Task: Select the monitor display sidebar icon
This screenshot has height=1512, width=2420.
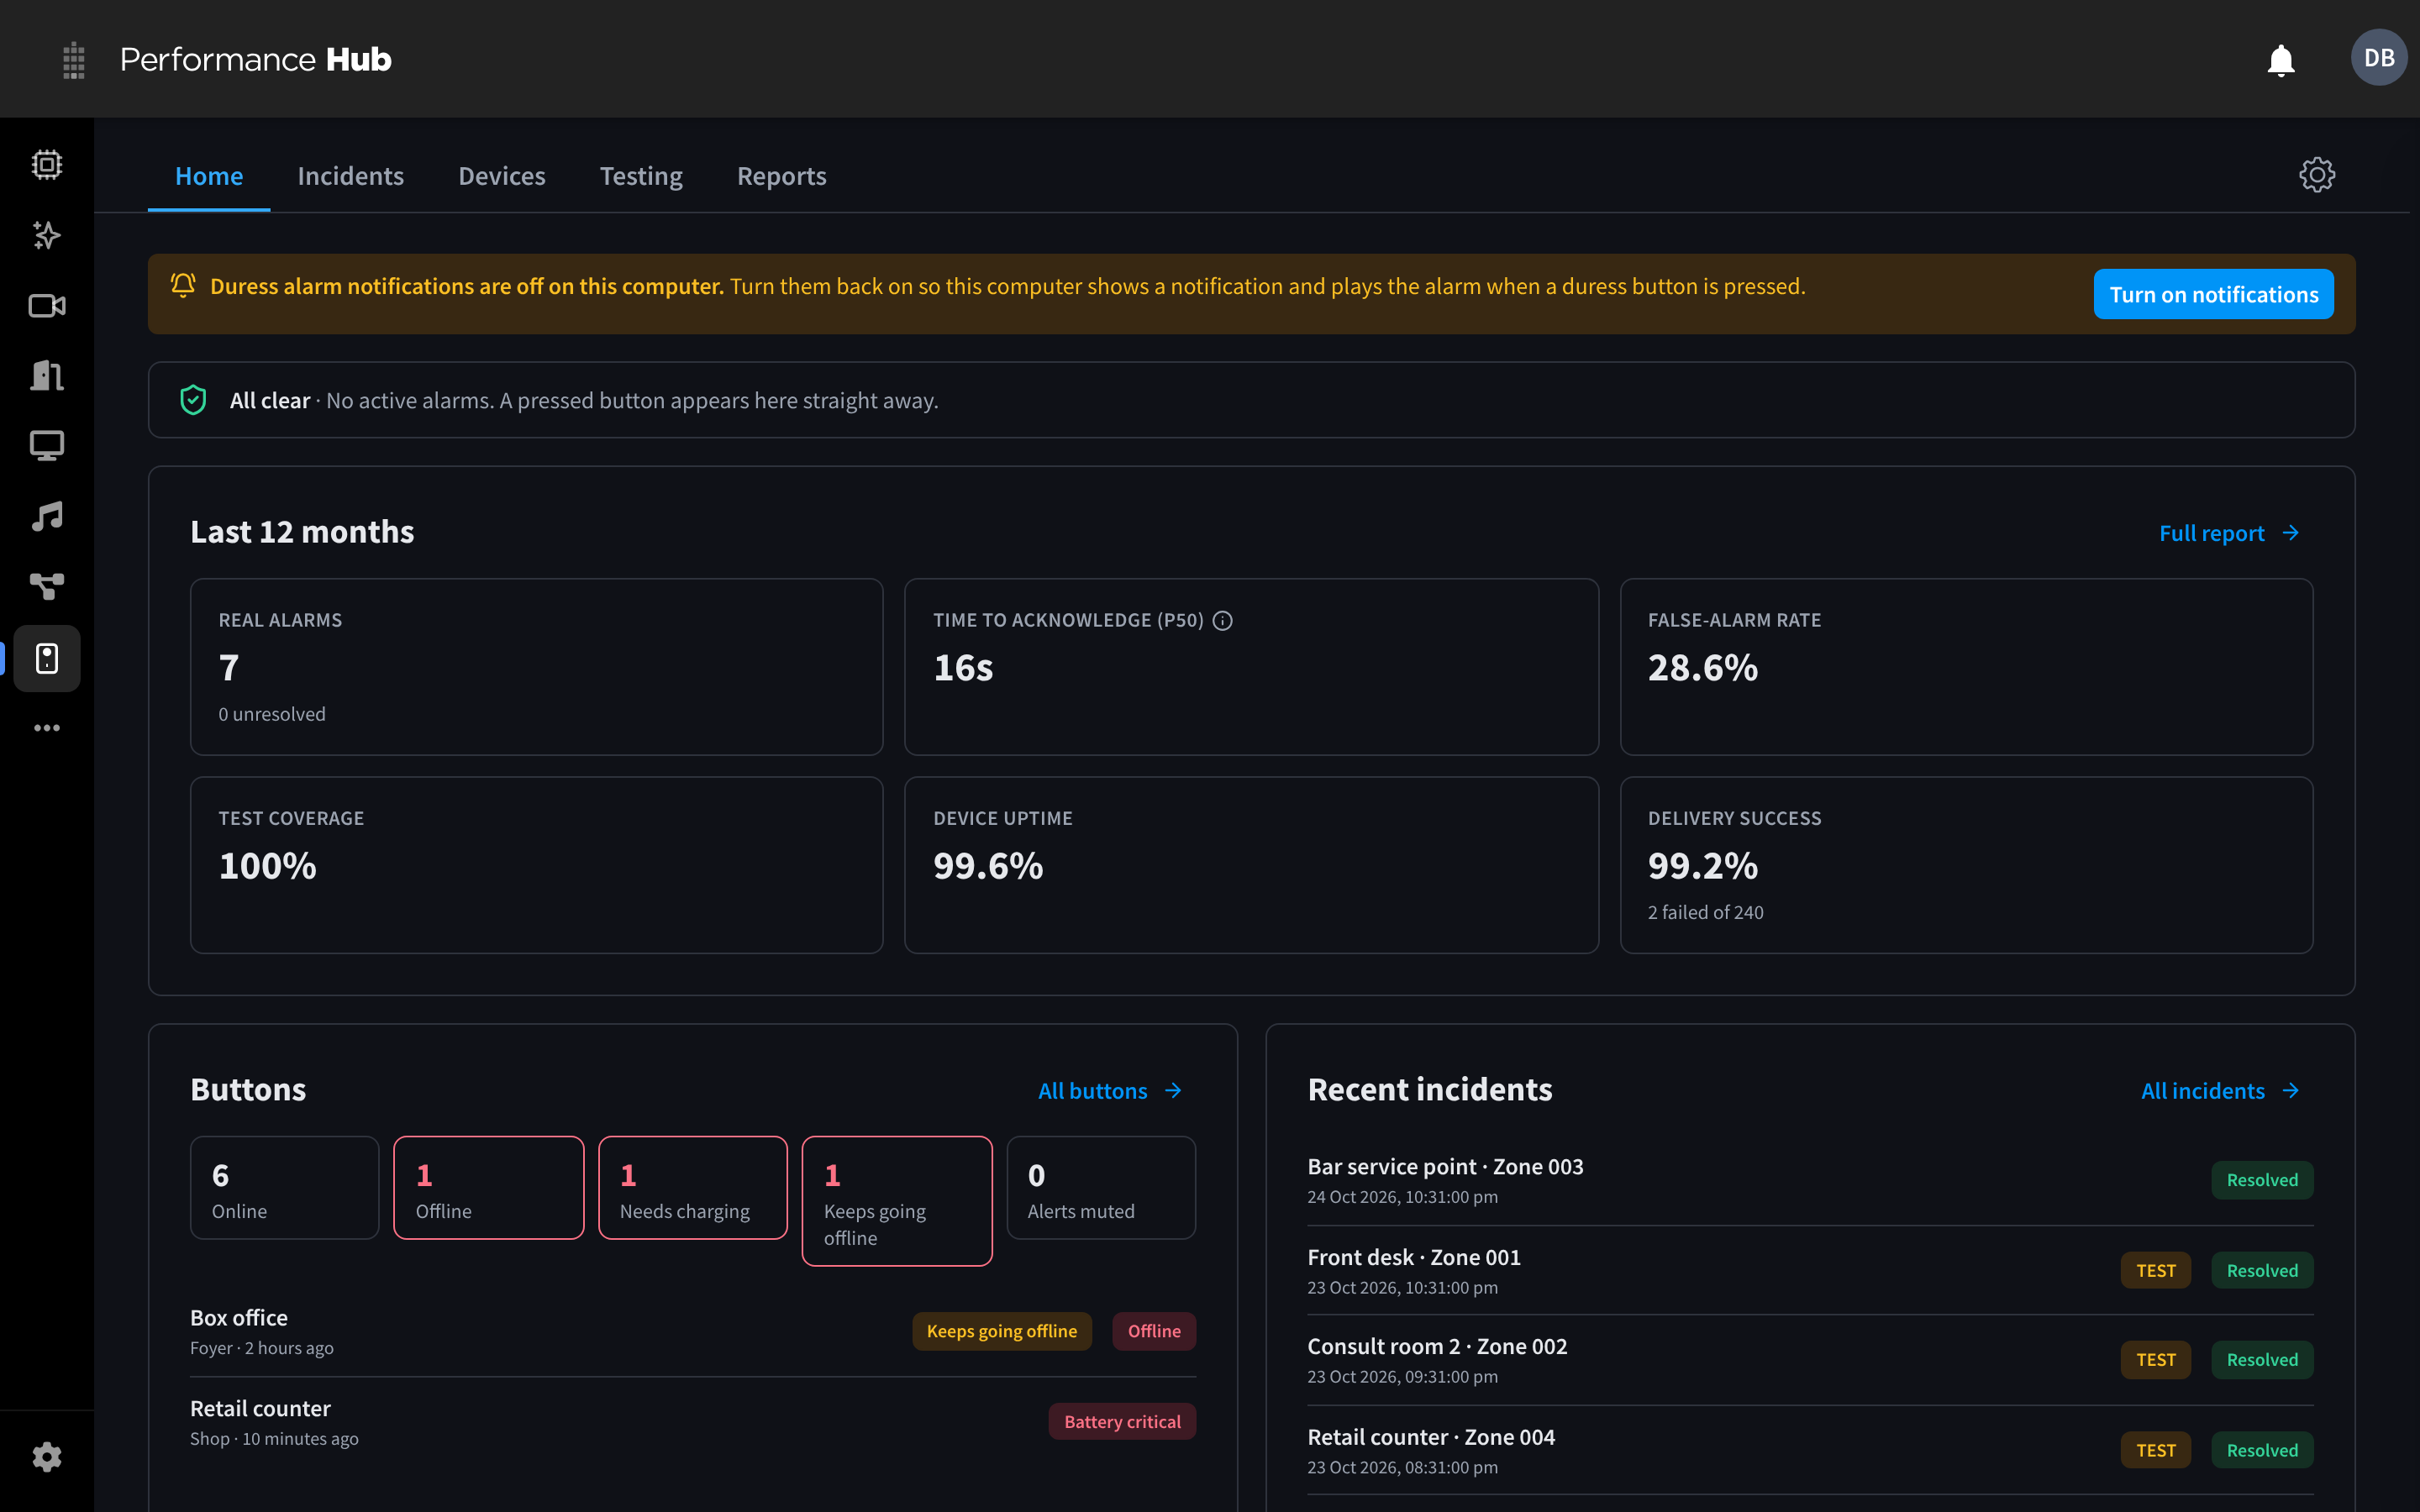Action: pyautogui.click(x=47, y=446)
